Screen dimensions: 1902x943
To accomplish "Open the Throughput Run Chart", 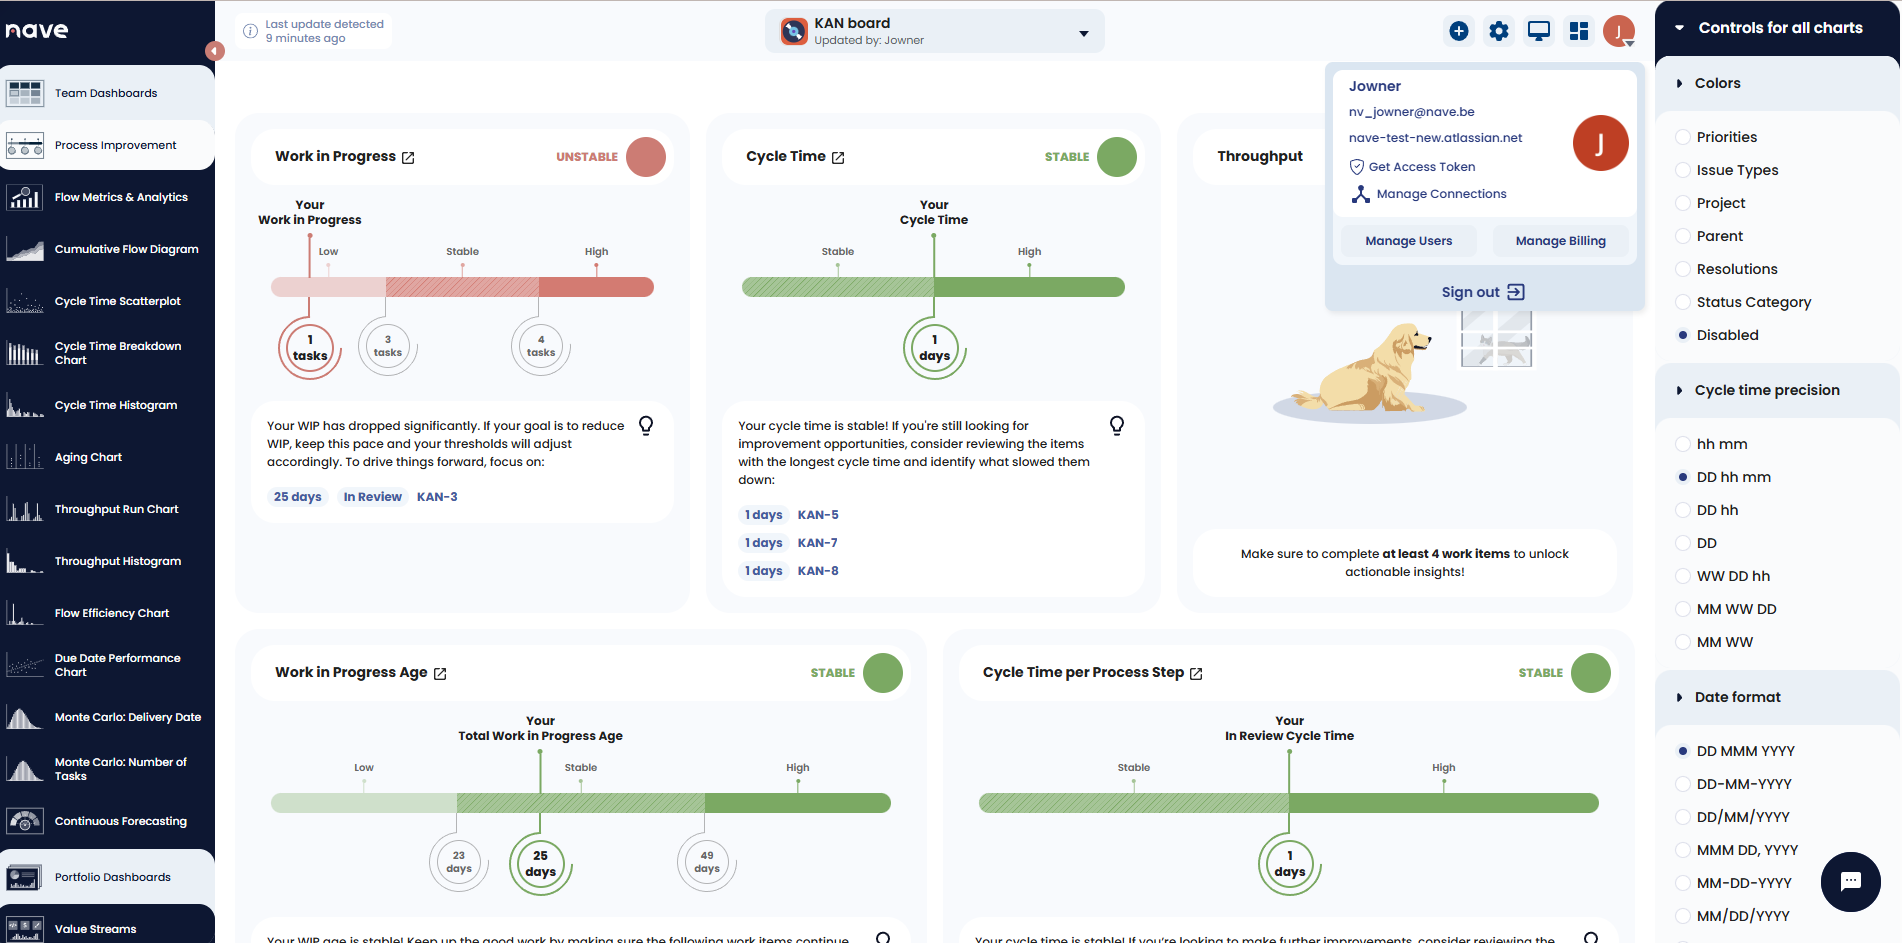I will point(115,509).
